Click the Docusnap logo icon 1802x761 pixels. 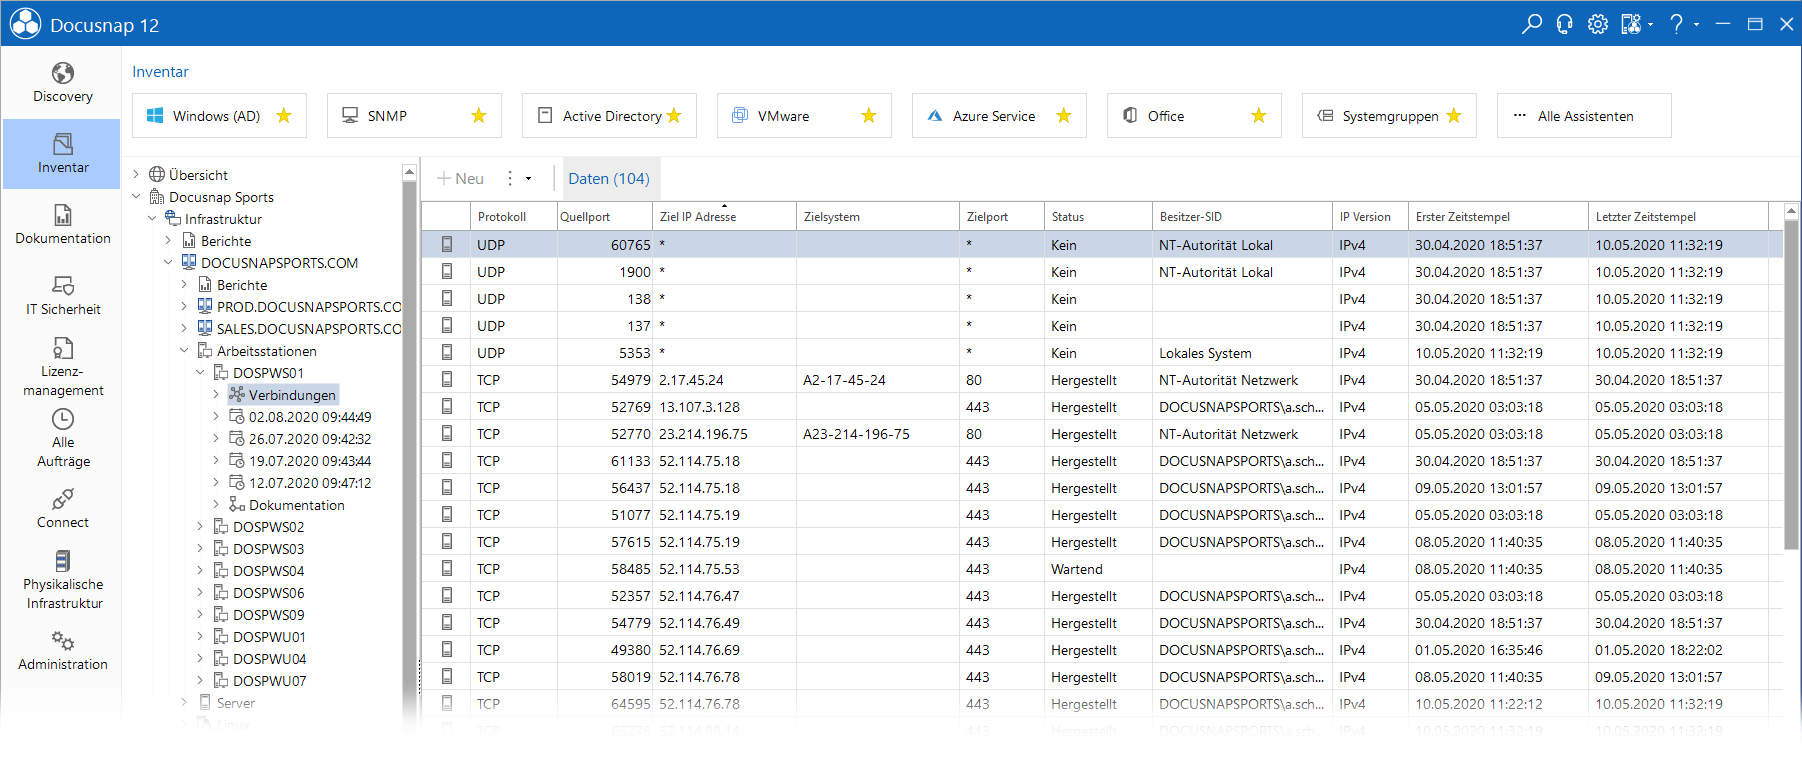tap(26, 24)
